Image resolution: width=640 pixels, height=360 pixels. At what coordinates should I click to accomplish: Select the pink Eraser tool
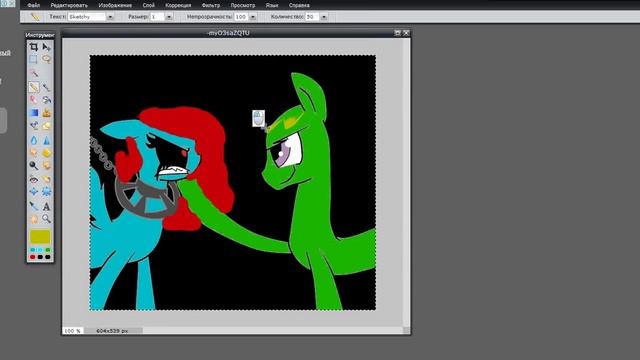pos(34,100)
